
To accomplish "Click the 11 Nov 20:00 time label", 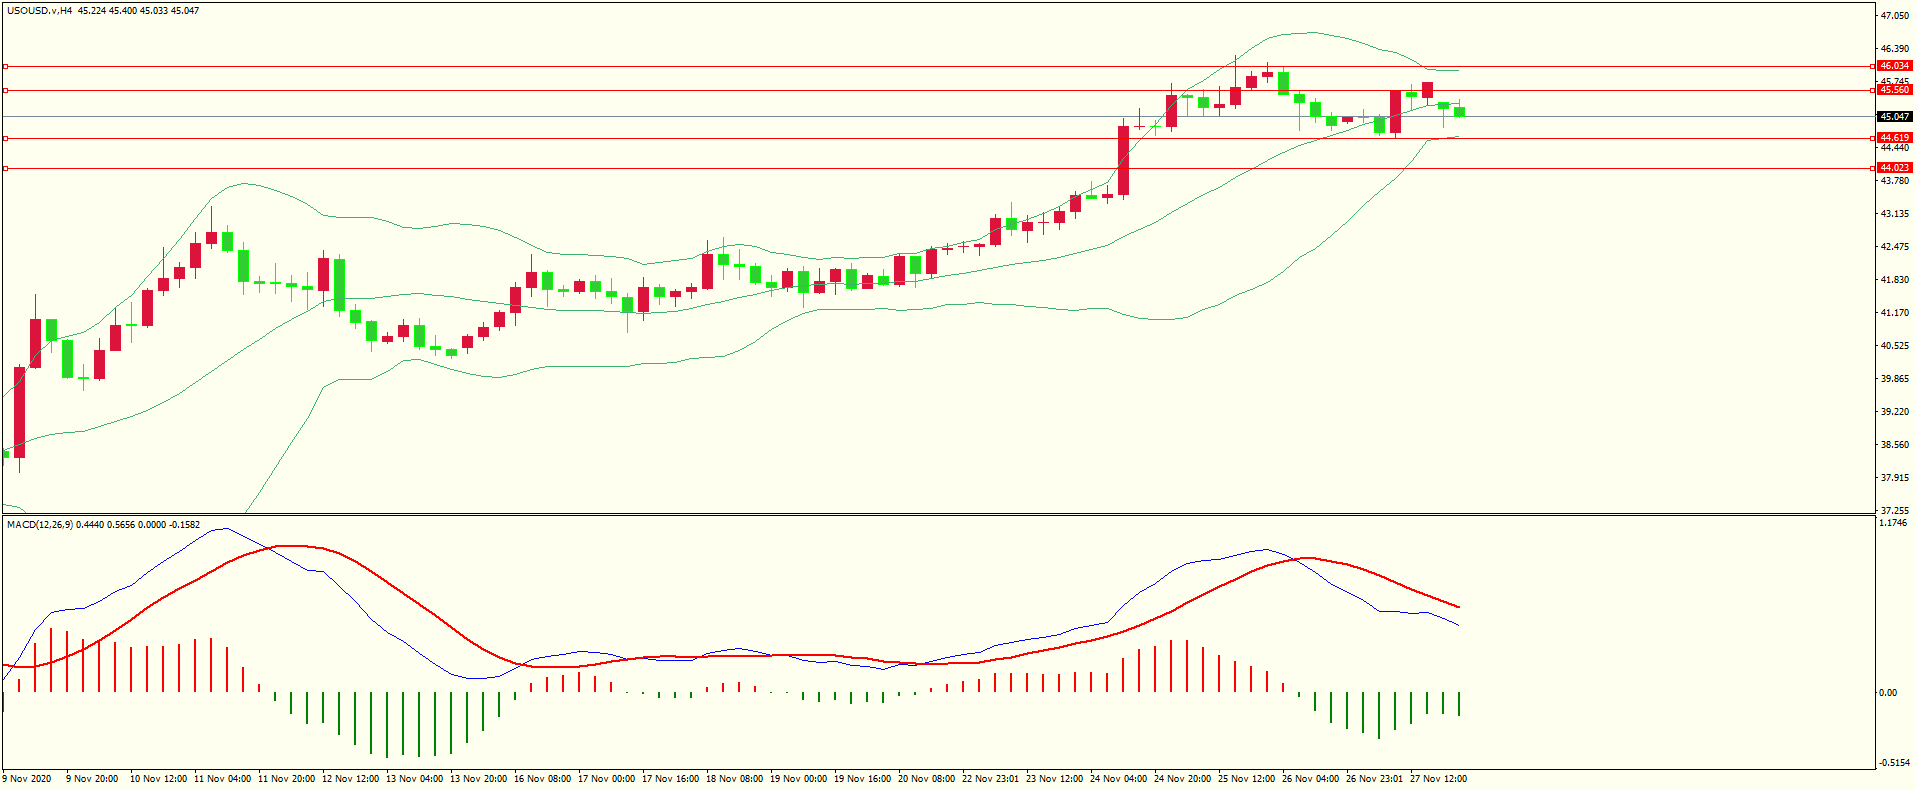I will pos(286,779).
